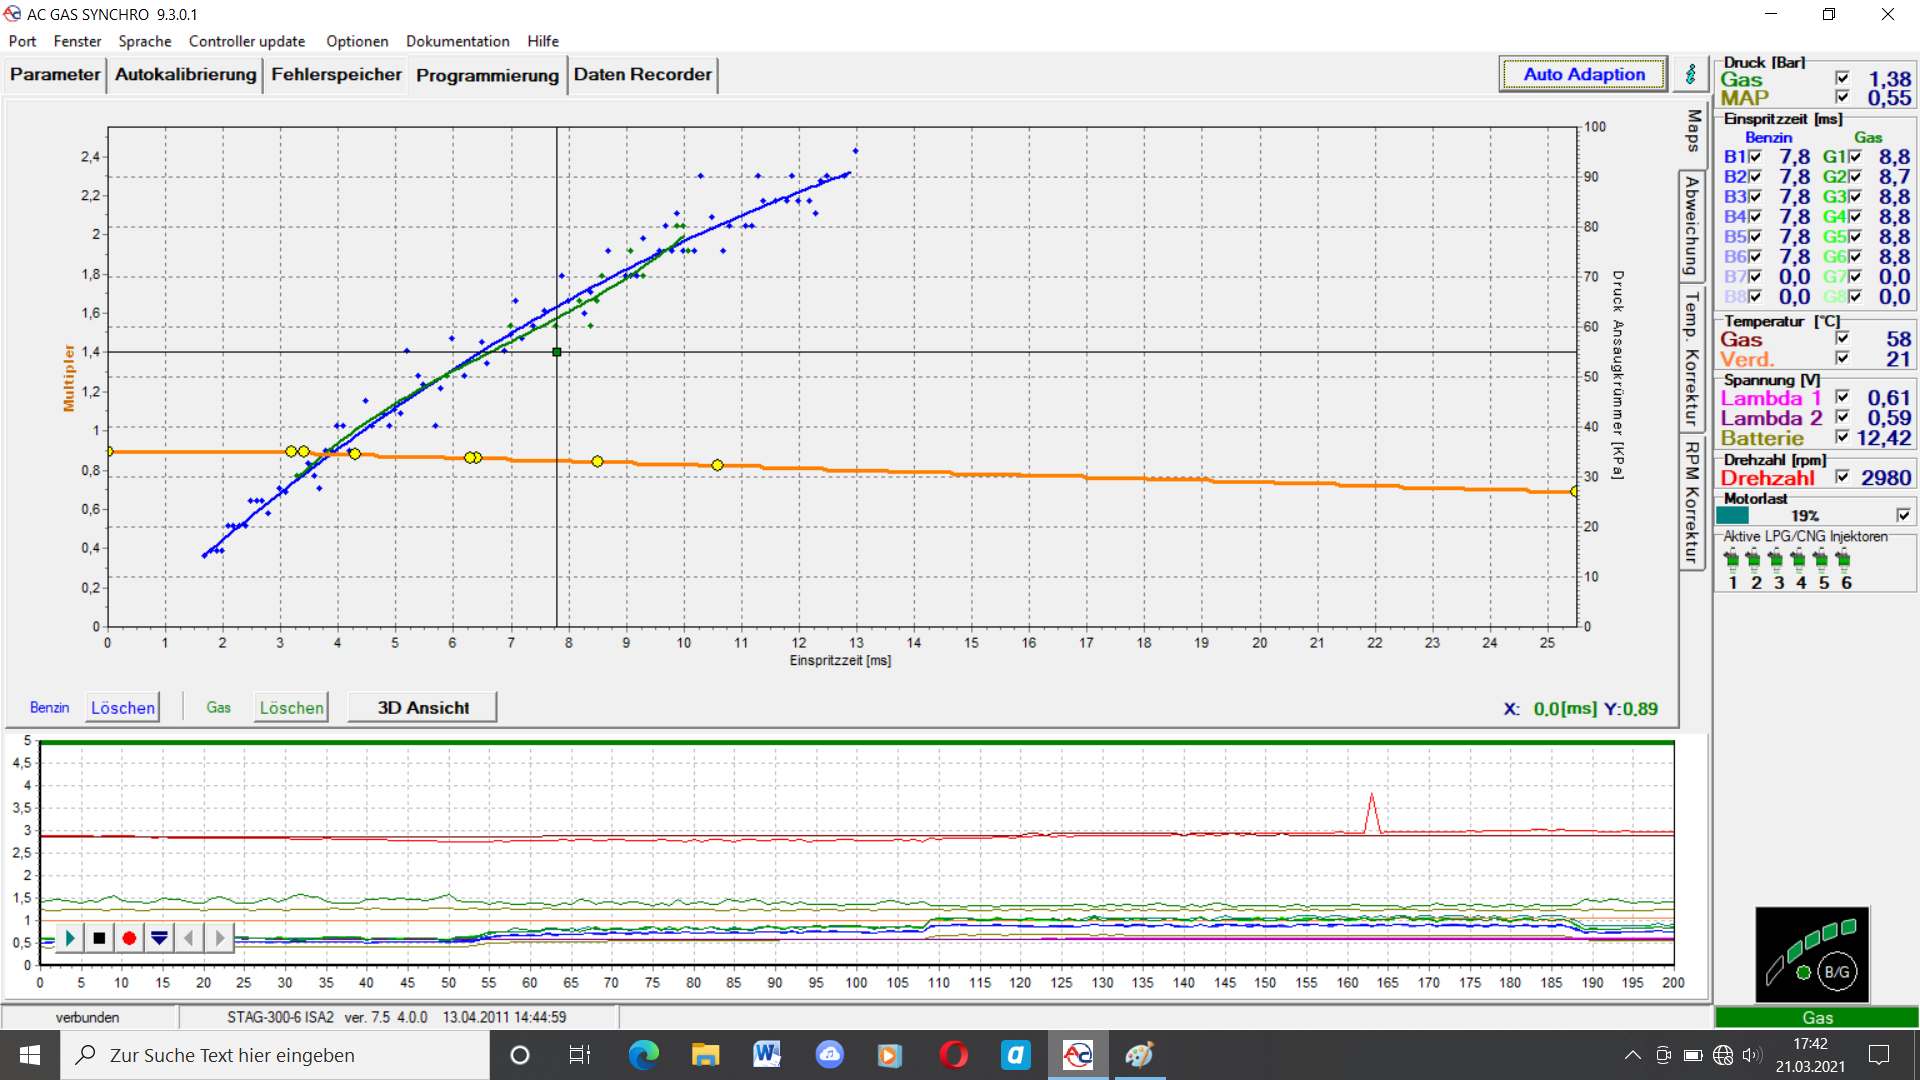The width and height of the screenshot is (1920, 1080).
Task: Start playback in the oscilloscope recorder
Action: click(70, 938)
